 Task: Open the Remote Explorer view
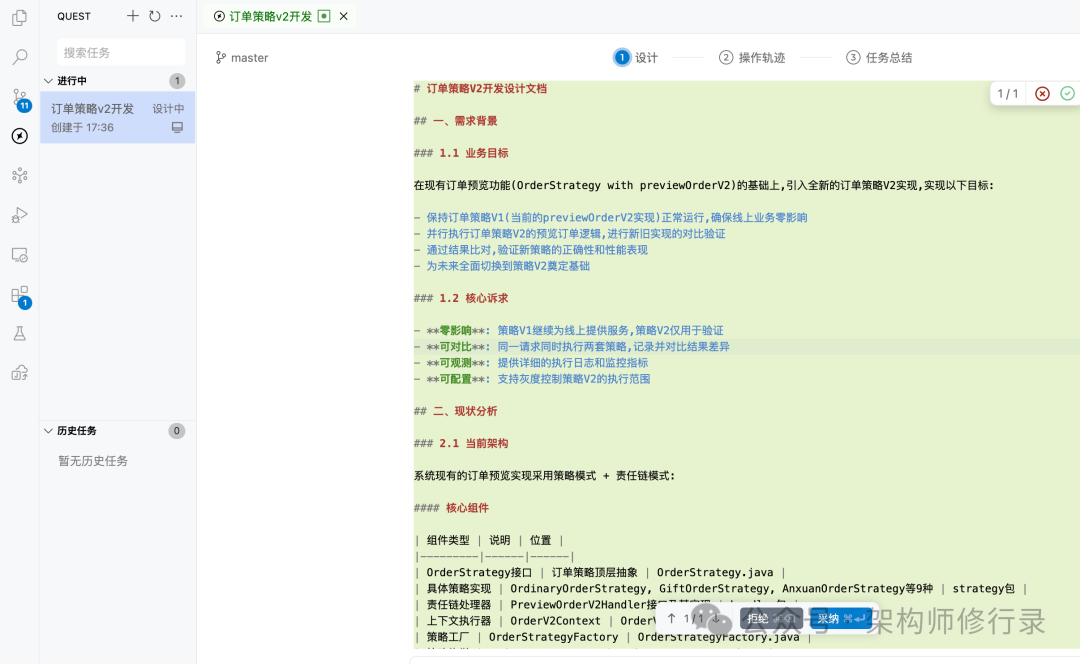click(20, 256)
